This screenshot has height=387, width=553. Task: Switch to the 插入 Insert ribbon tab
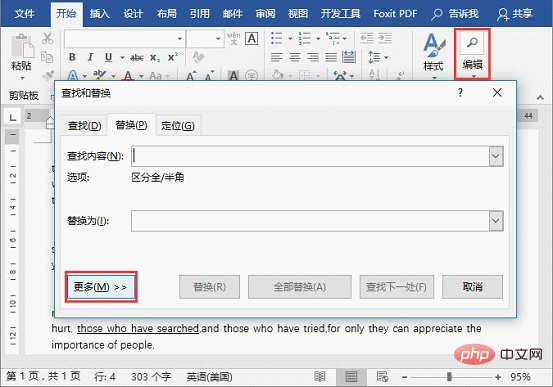click(99, 14)
